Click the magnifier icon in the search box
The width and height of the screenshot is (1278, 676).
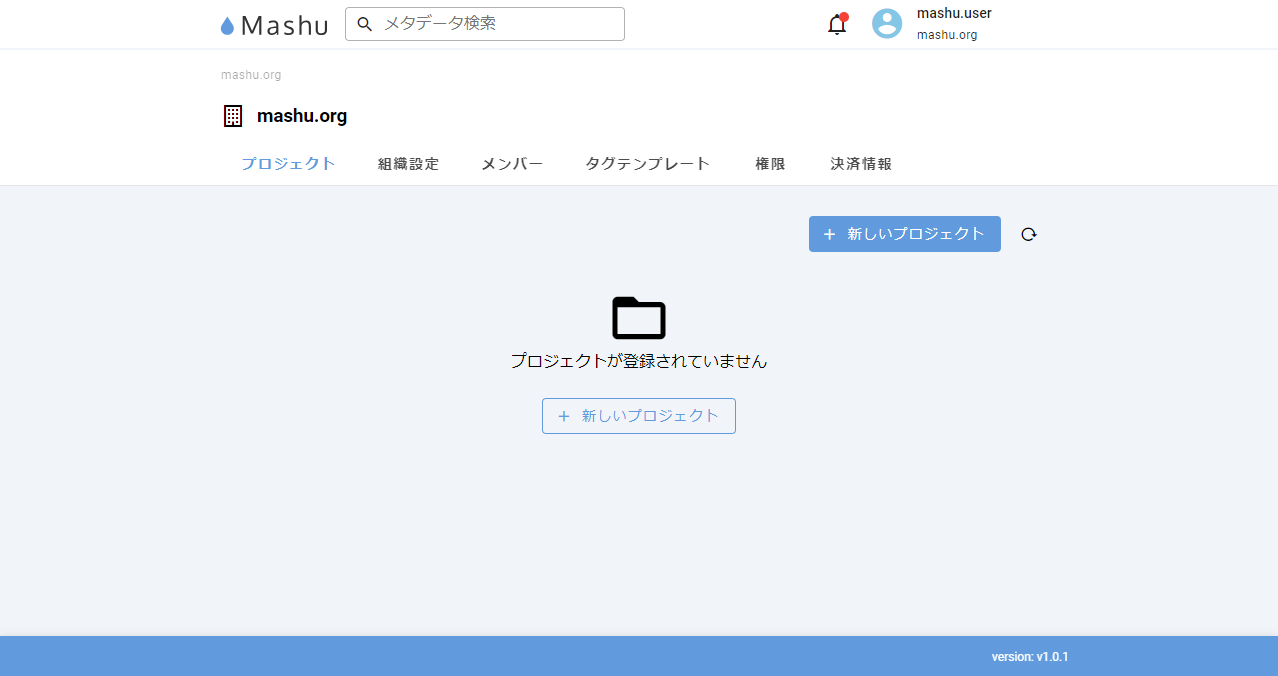(x=365, y=24)
